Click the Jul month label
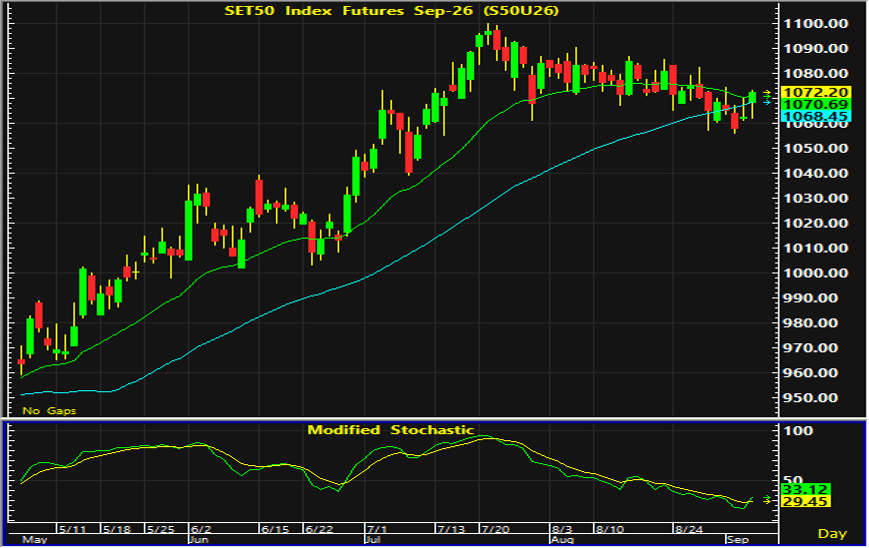Image resolution: width=869 pixels, height=548 pixels. tap(373, 540)
